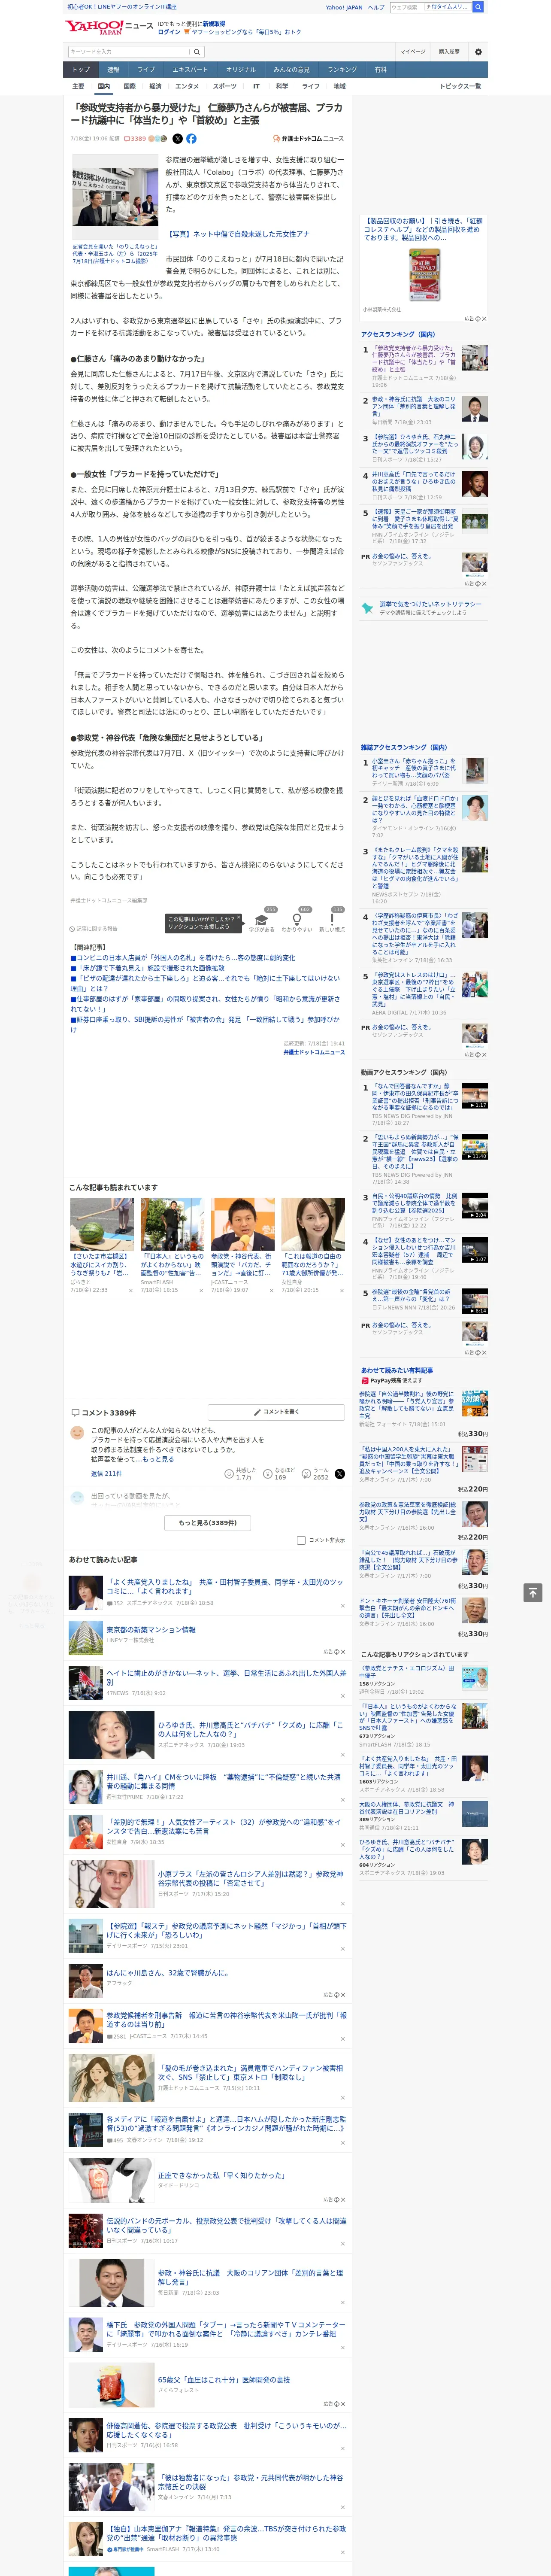Open the 有料 tab
This screenshot has width=551, height=2576.
380,70
